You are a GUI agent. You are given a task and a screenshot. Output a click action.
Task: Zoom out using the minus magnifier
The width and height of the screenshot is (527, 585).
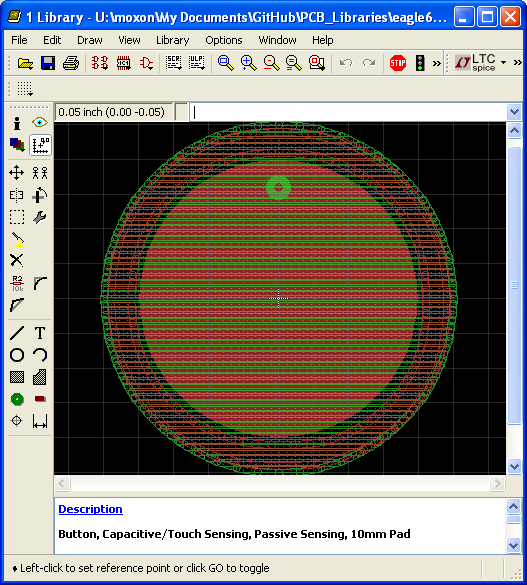271,63
